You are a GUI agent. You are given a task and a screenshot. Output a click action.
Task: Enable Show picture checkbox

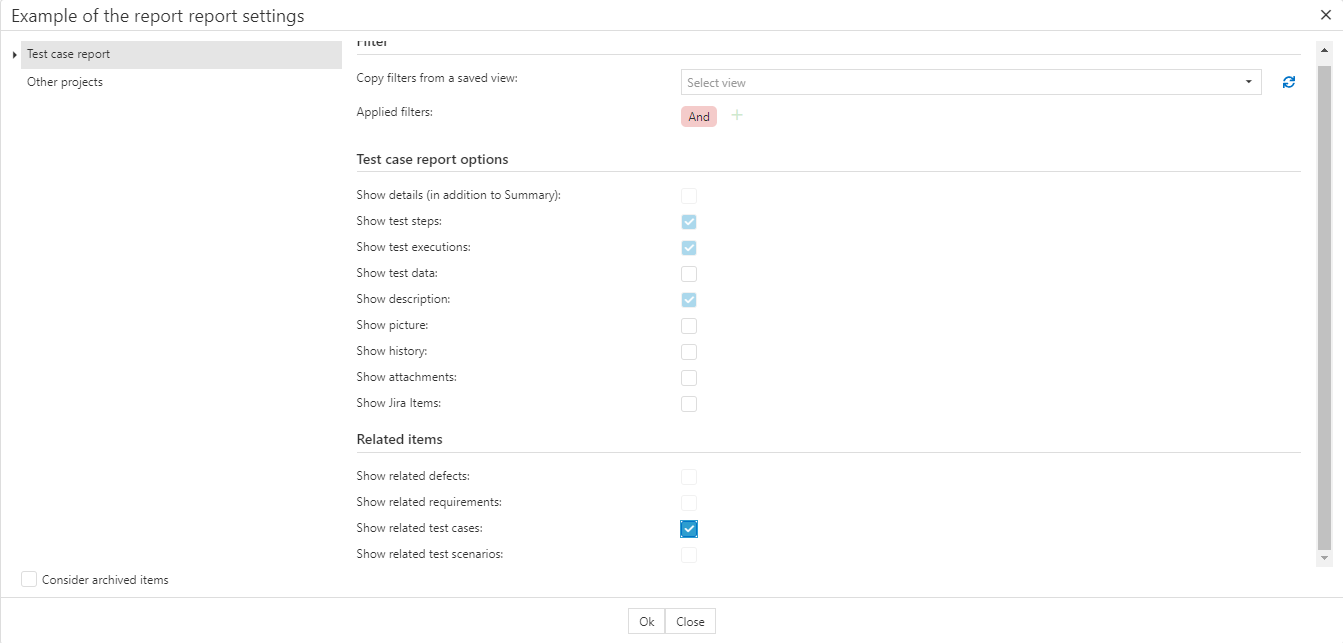click(689, 326)
